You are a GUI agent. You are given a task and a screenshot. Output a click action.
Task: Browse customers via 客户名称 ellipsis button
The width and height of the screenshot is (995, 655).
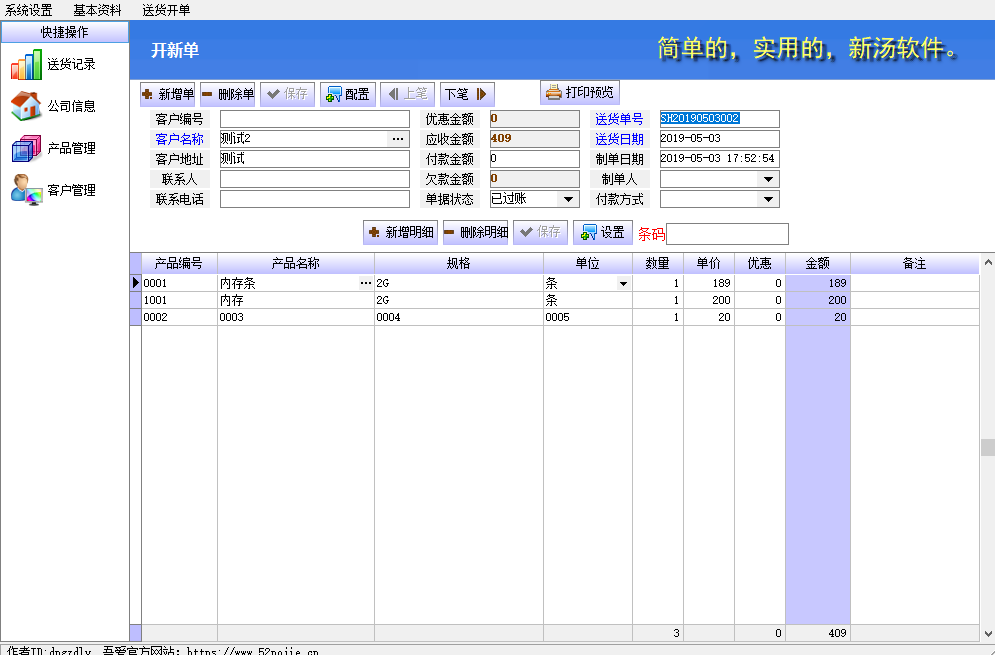pyautogui.click(x=398, y=139)
